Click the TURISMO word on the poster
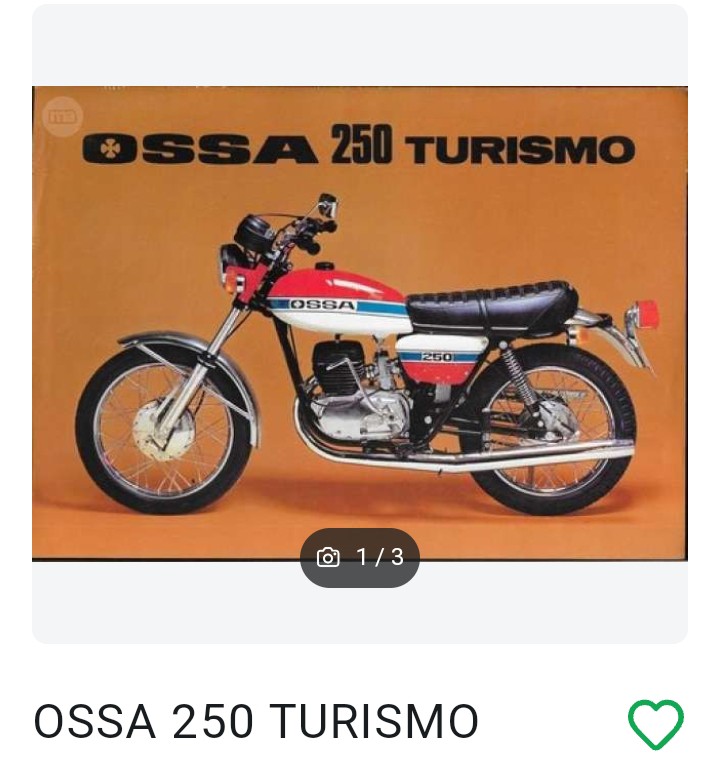 [520, 150]
